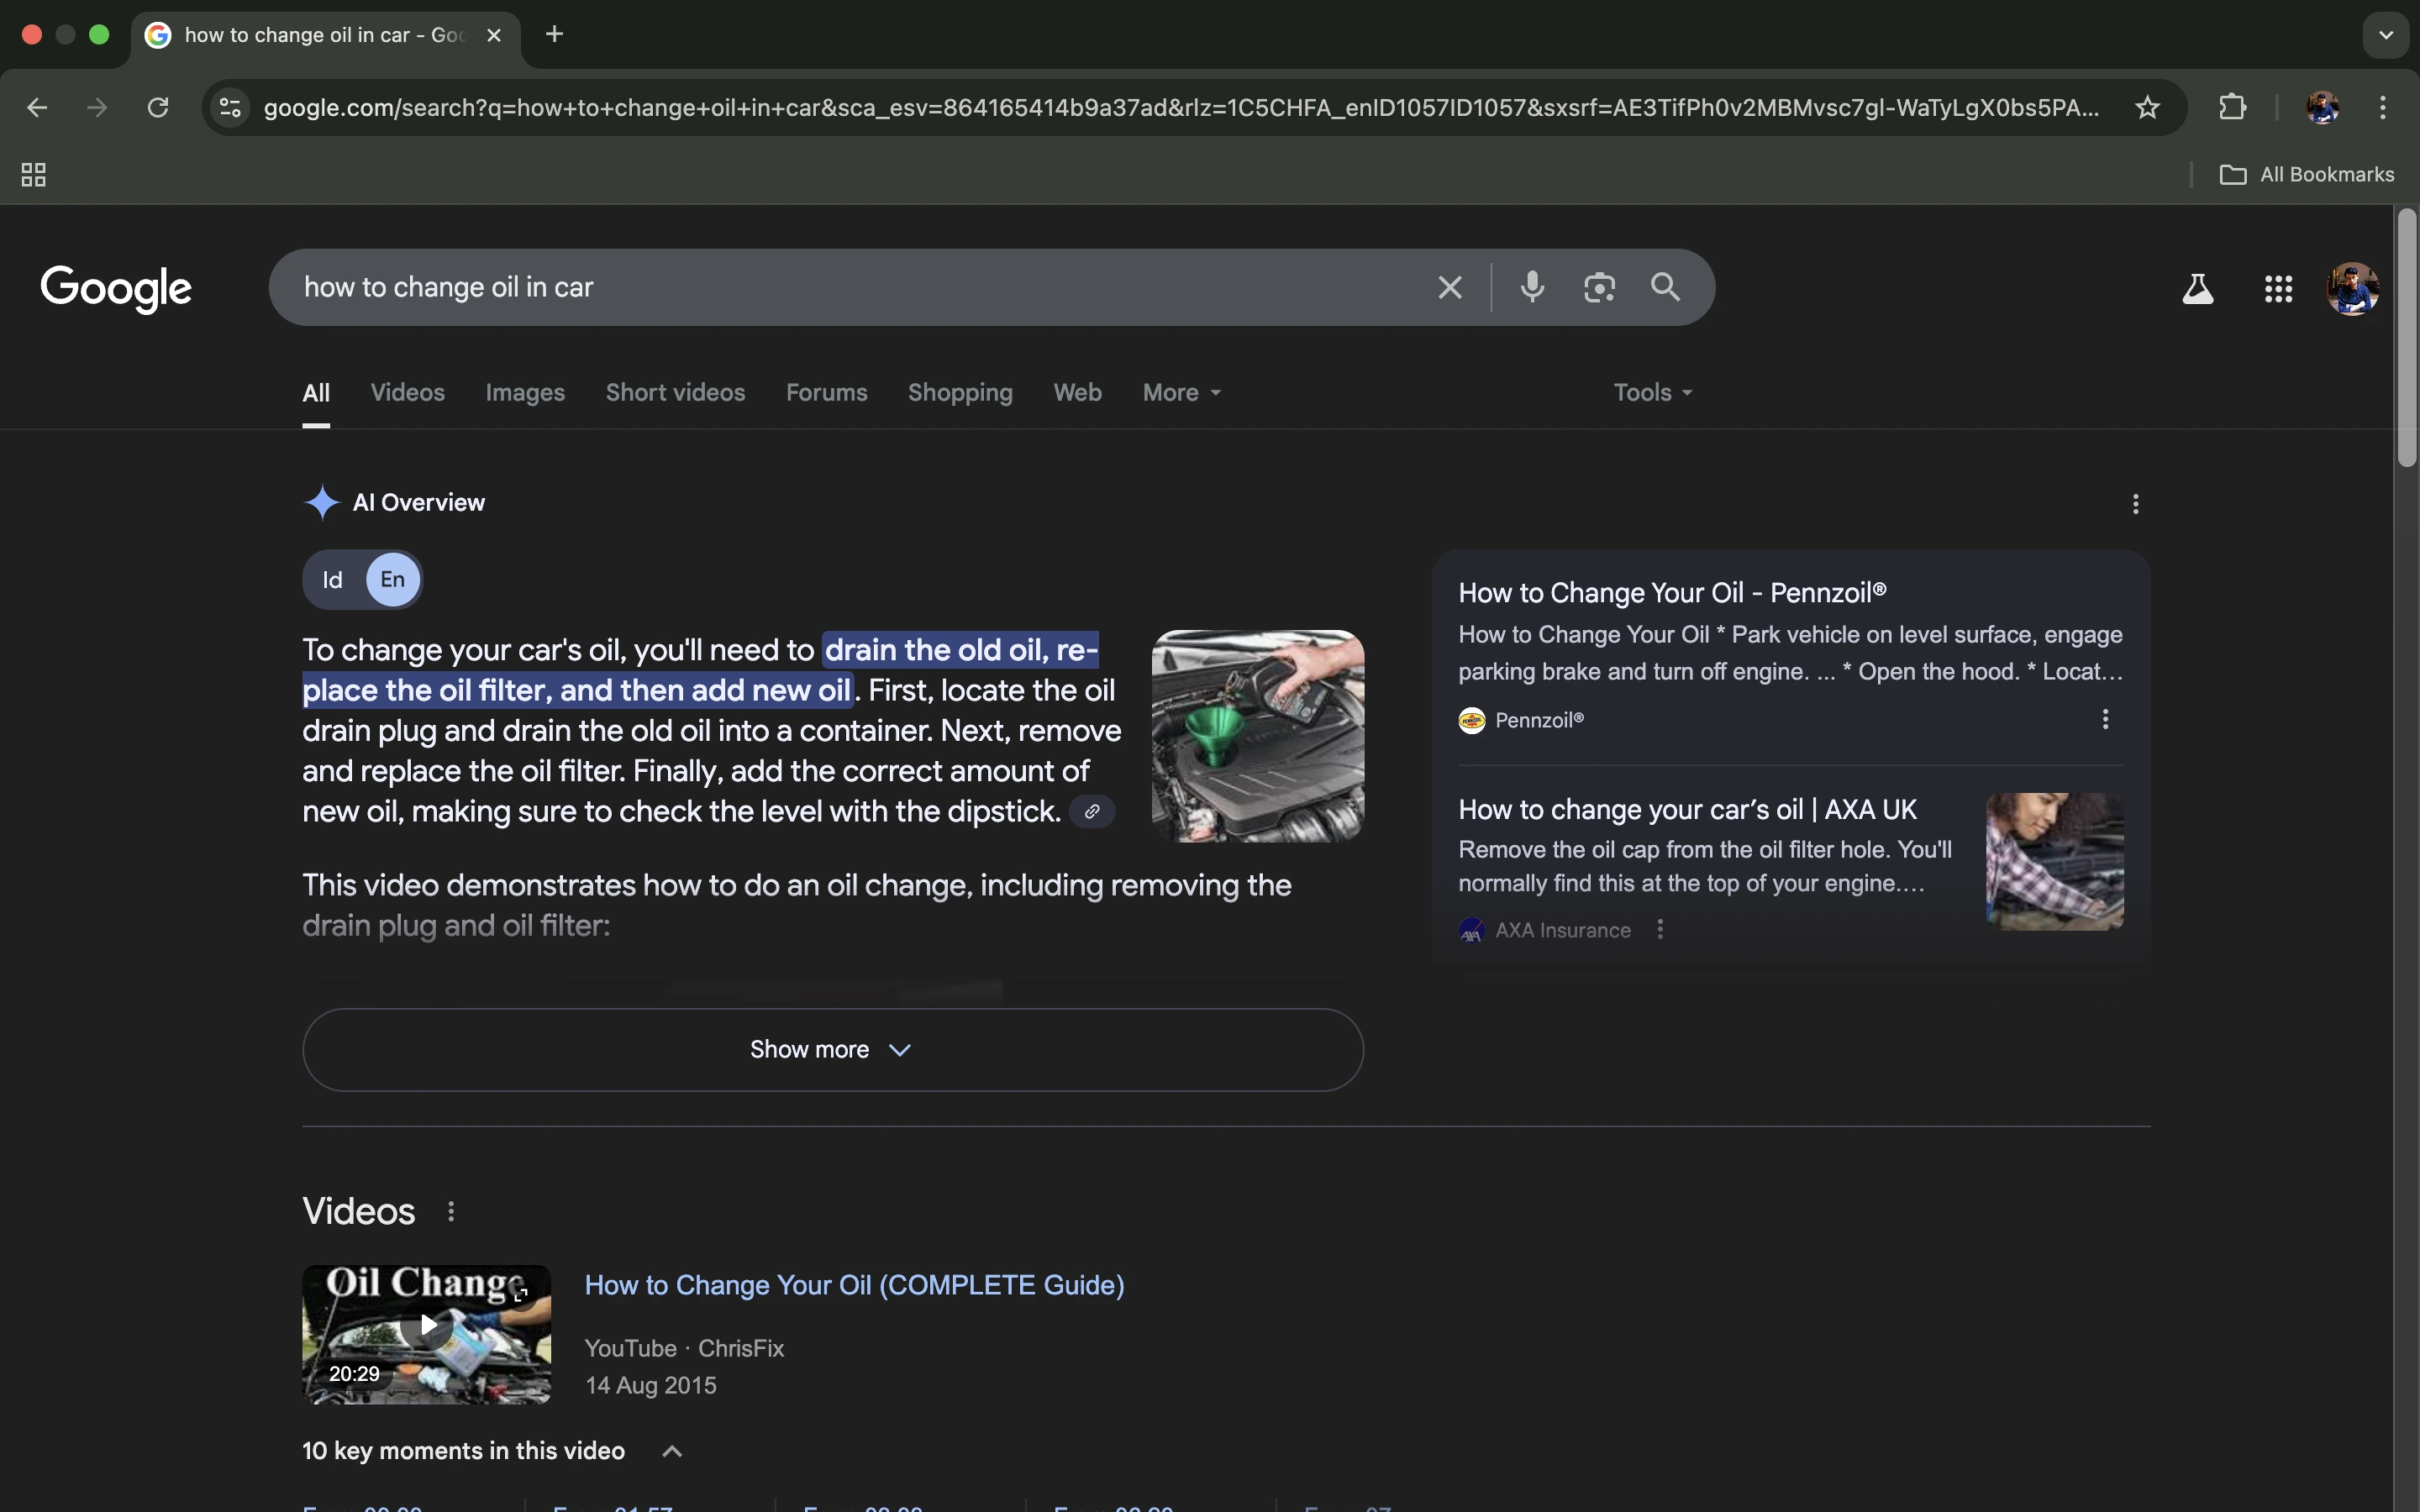Collapse '10 key moments in this video'
This screenshot has width=2420, height=1512.
[672, 1451]
